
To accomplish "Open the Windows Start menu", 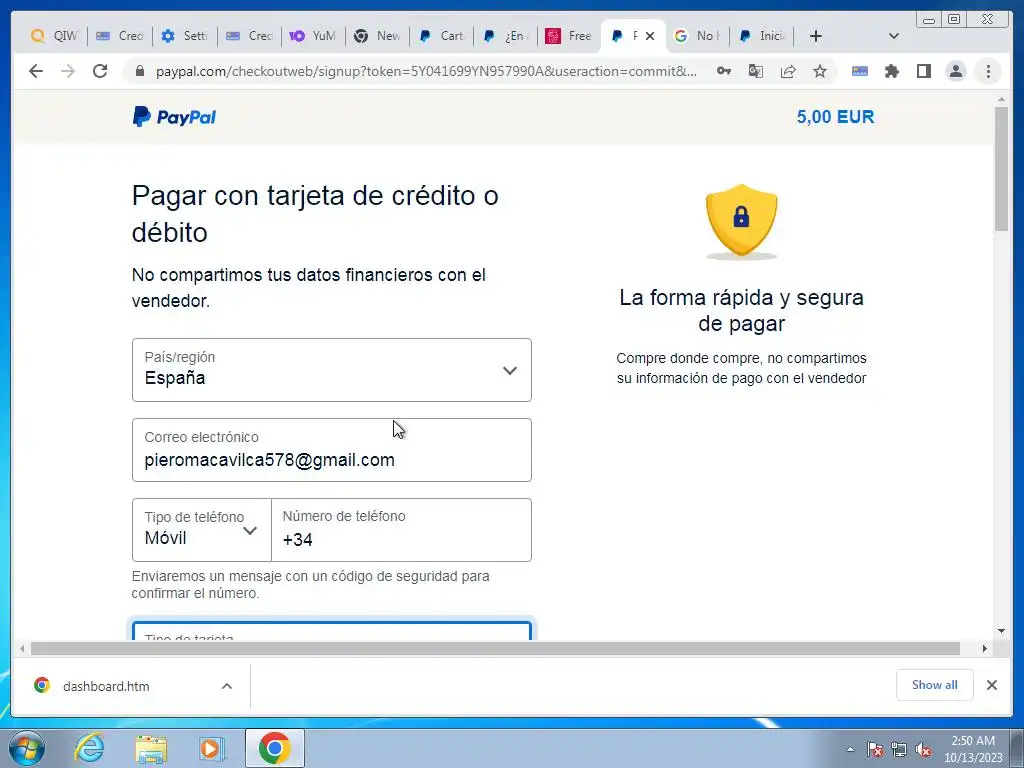I will pos(26,748).
